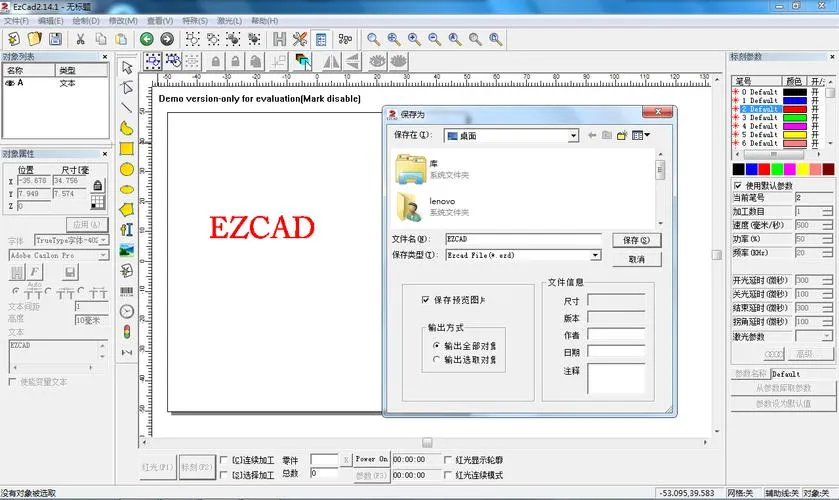
Task: Open the 查看(V) menu
Action: pyautogui.click(x=160, y=21)
